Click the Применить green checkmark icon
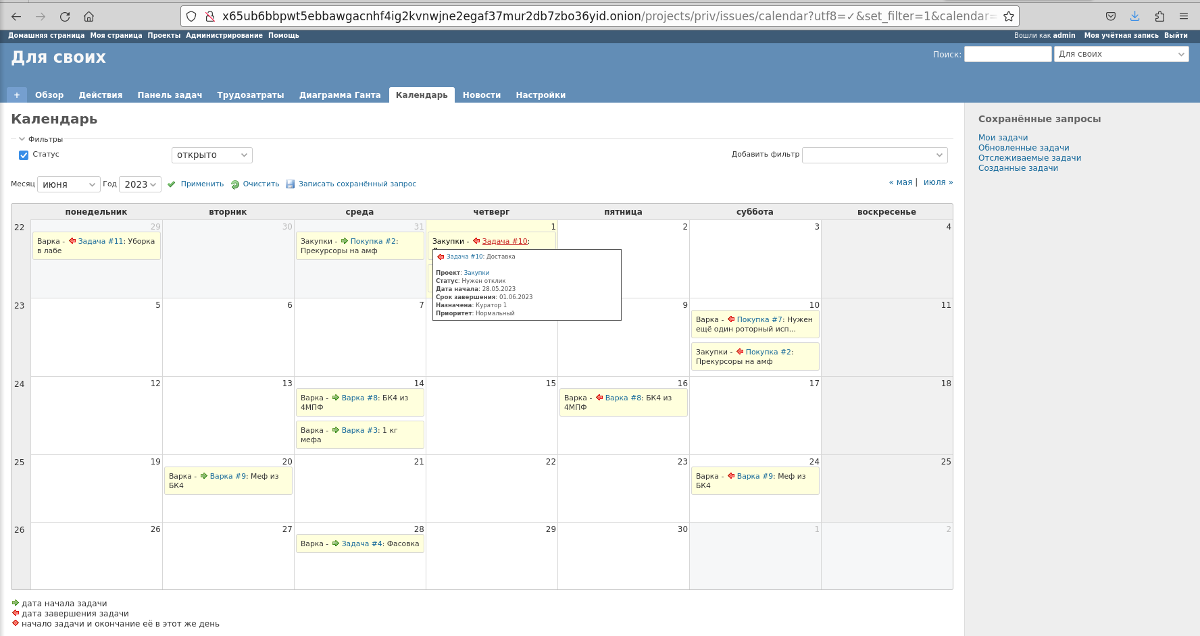Image resolution: width=1200 pixels, height=636 pixels. (171, 184)
